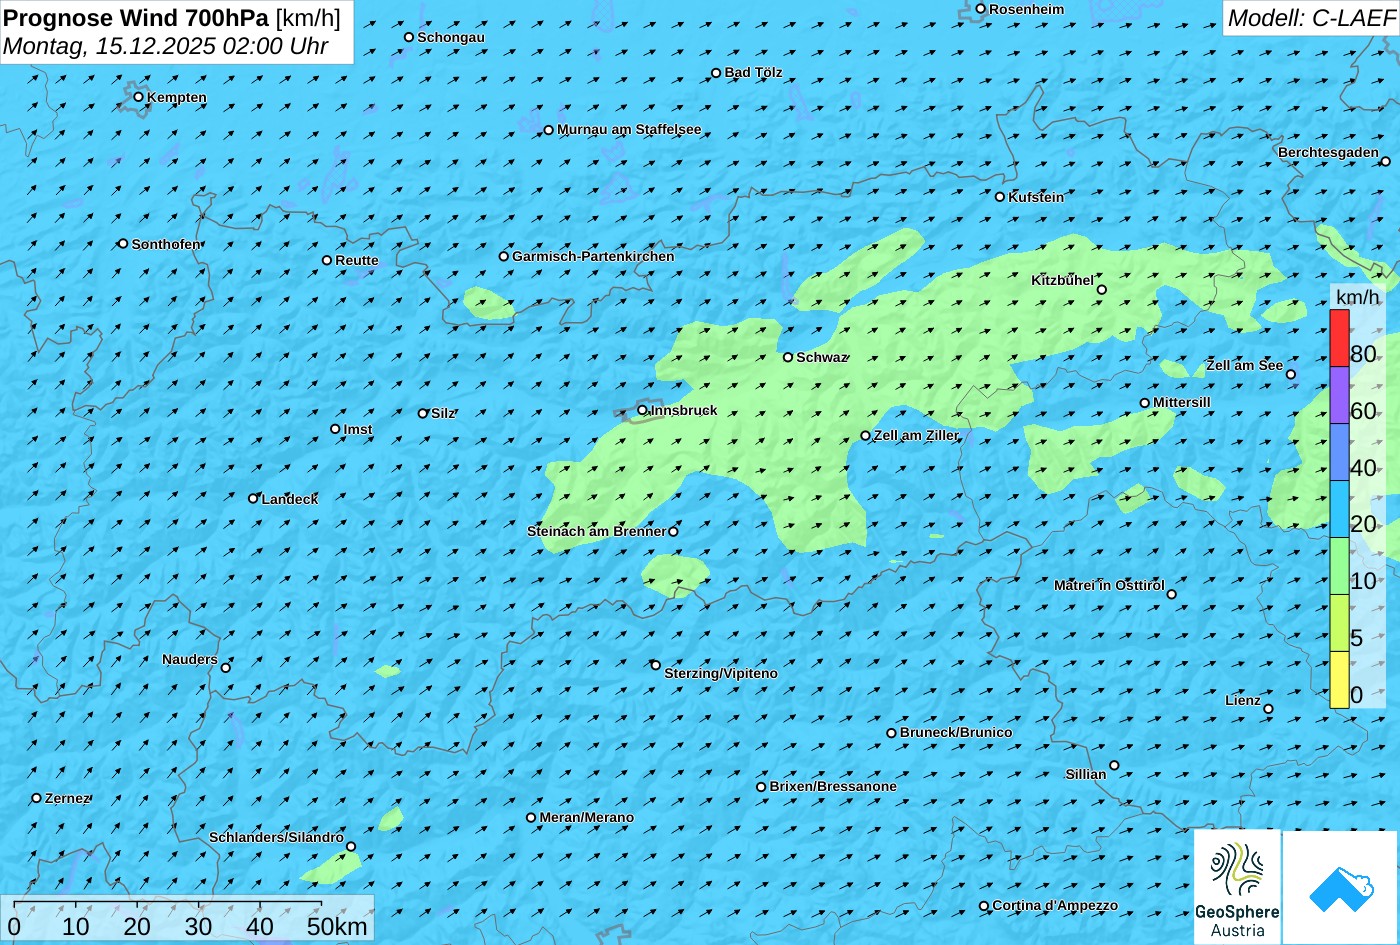Screen dimensions: 1400x945
Task: Click the Sterzing/Vipiteno marker dot
Action: [656, 665]
